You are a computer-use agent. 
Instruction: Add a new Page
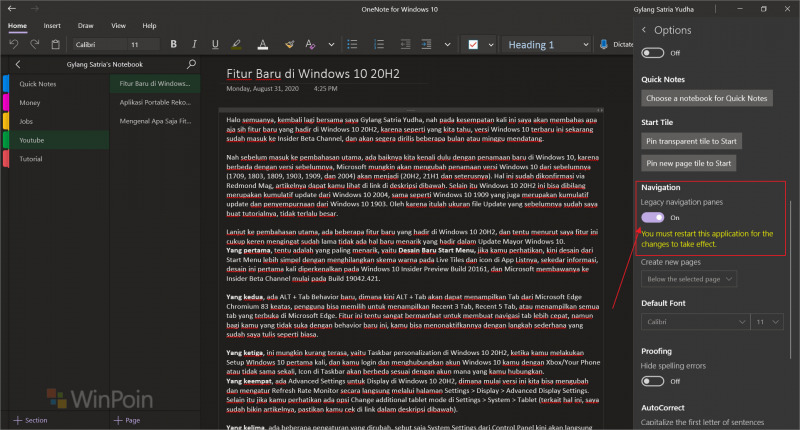click(x=127, y=420)
